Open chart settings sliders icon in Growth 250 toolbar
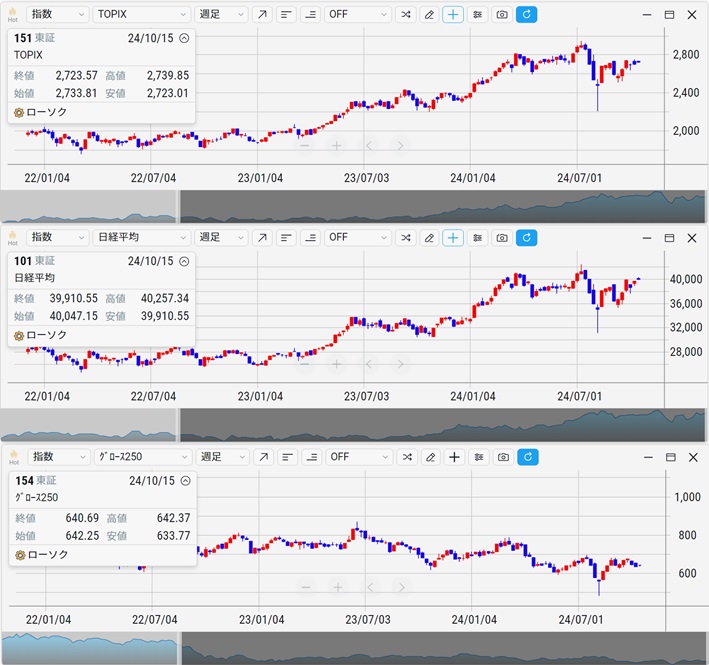709x665 pixels. point(478,457)
